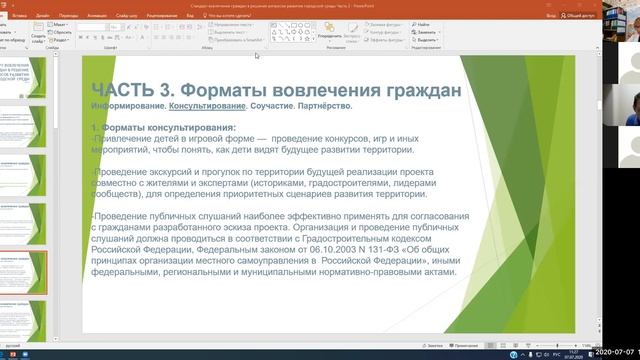Open the Выделить (Select) dropdown
This screenshot has height=360, width=640.
point(425,40)
